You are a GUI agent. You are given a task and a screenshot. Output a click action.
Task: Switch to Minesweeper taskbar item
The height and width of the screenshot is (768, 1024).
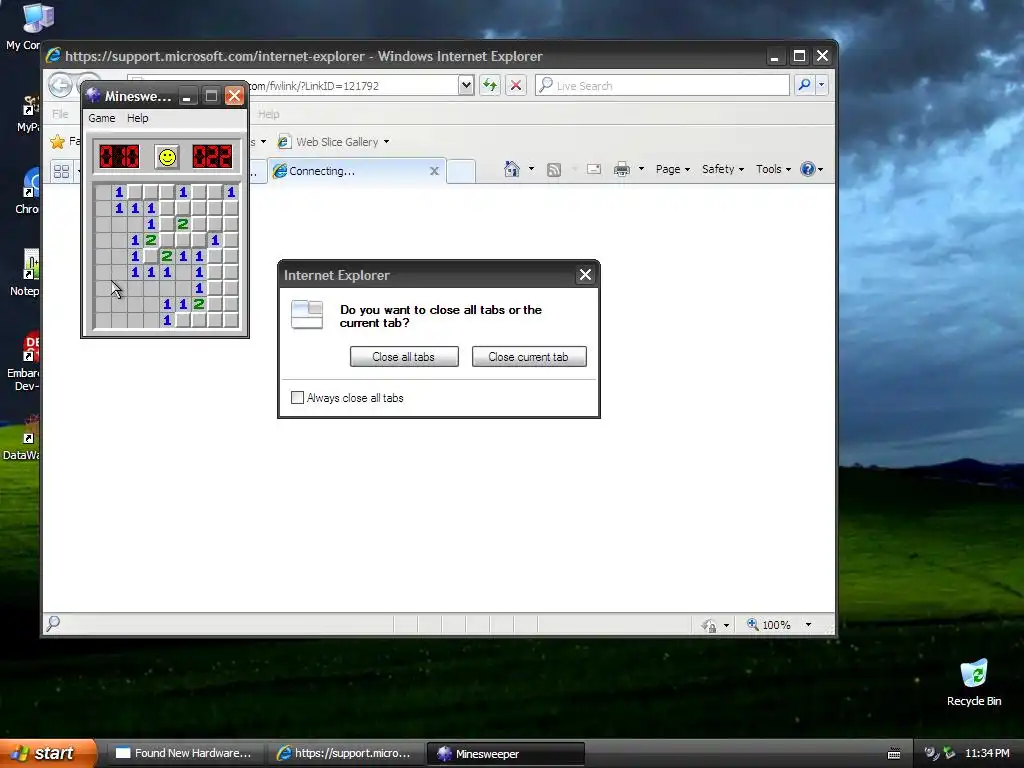click(x=505, y=754)
